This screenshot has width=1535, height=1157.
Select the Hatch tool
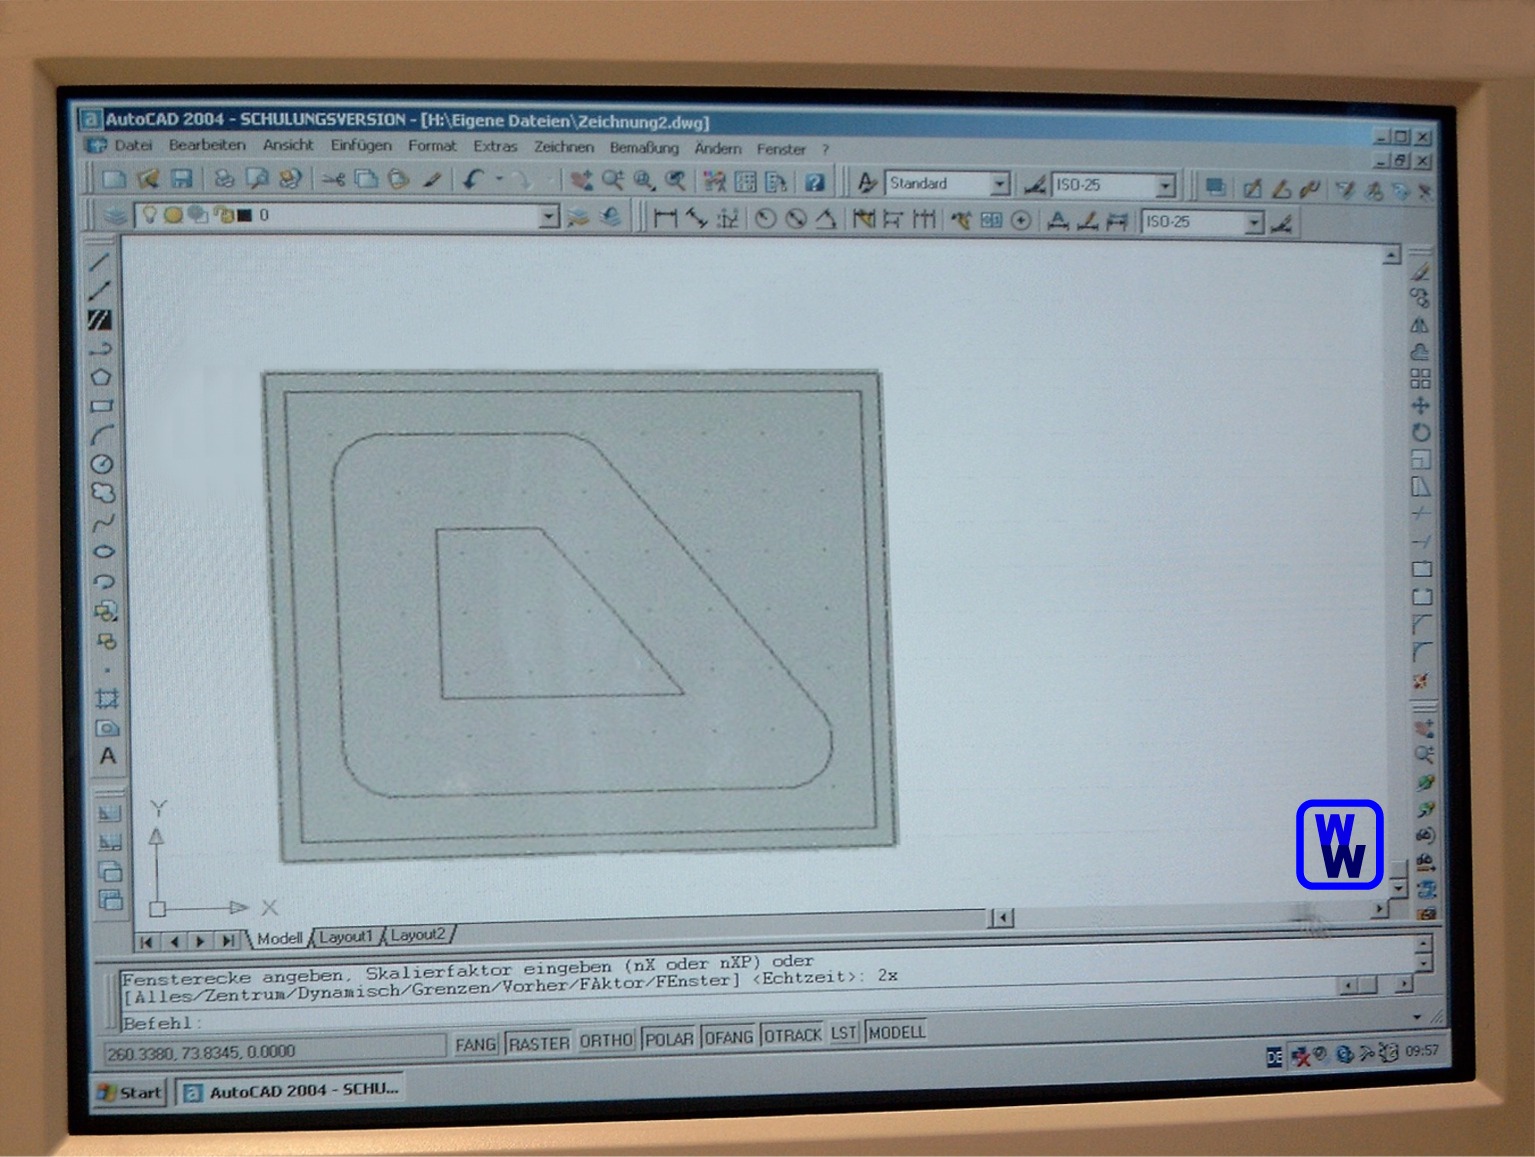coord(107,698)
